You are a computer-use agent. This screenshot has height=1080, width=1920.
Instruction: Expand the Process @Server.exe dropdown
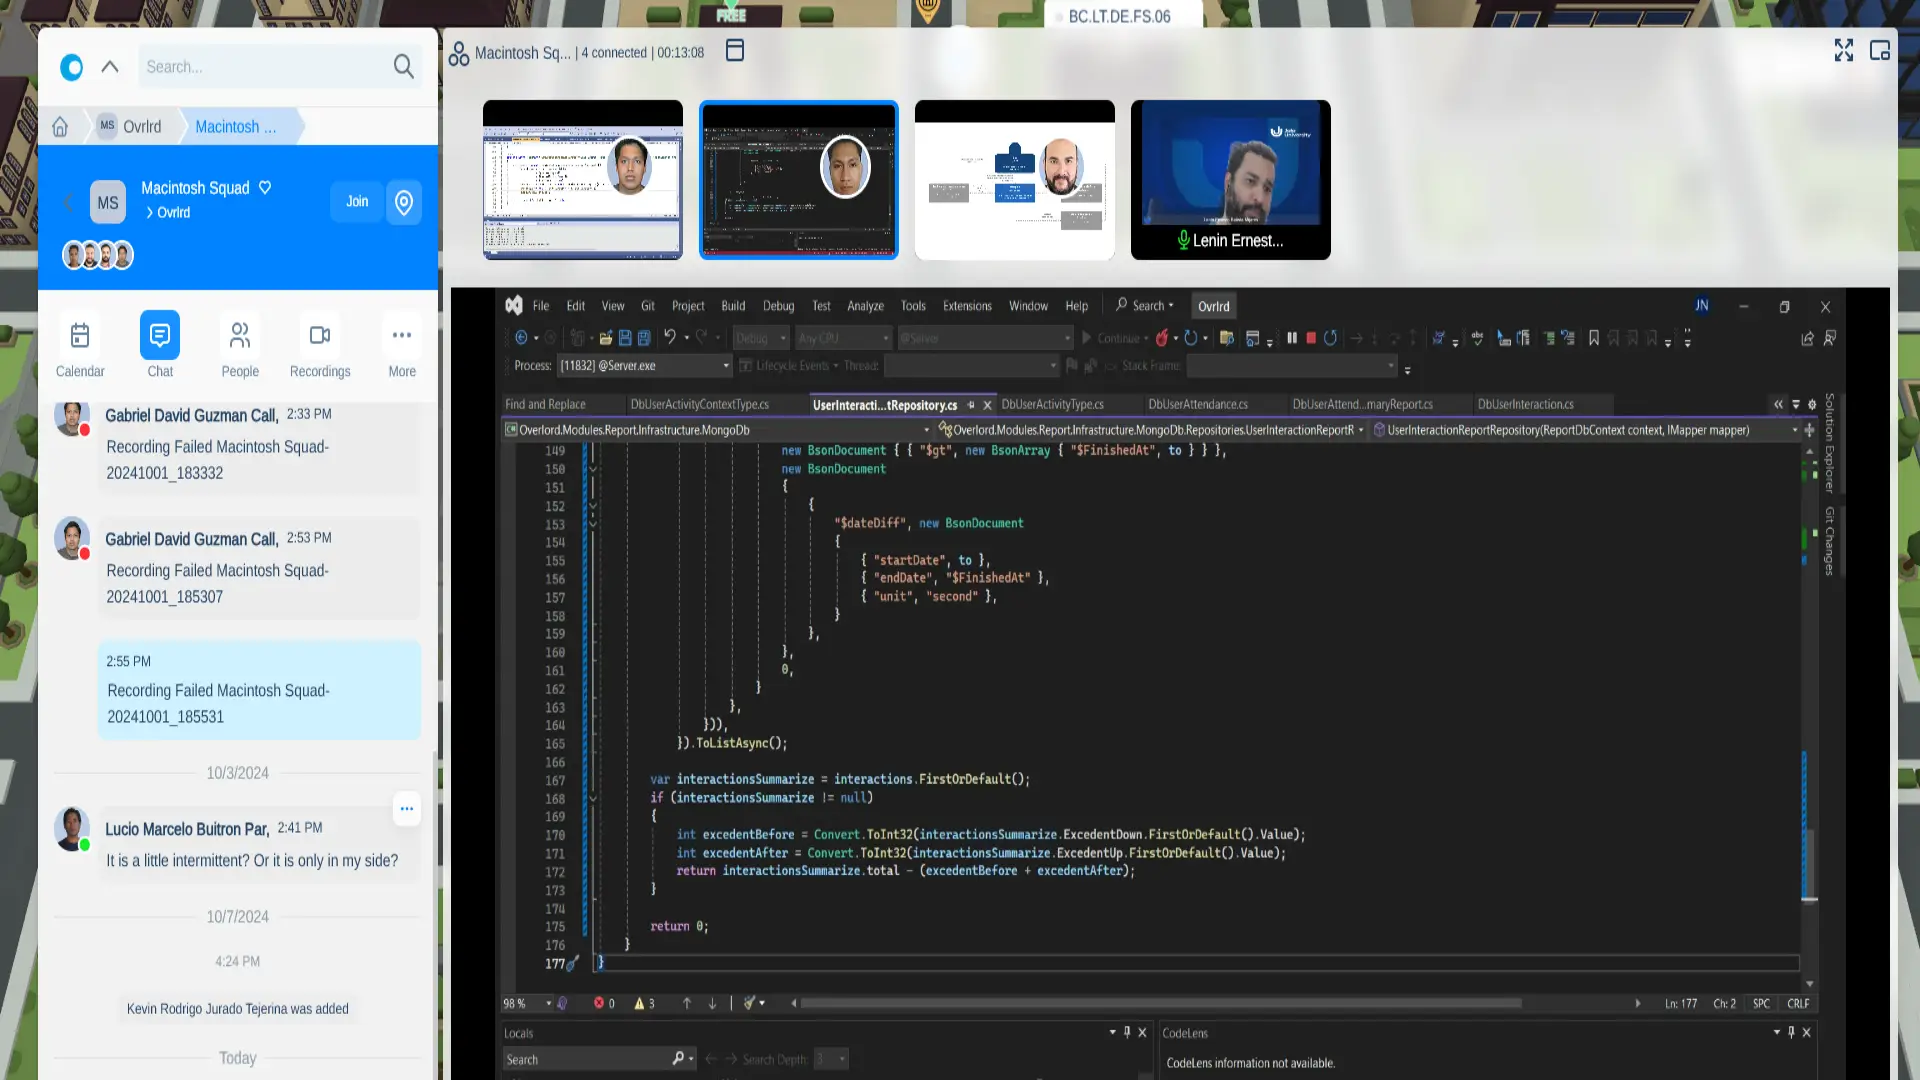coord(727,366)
